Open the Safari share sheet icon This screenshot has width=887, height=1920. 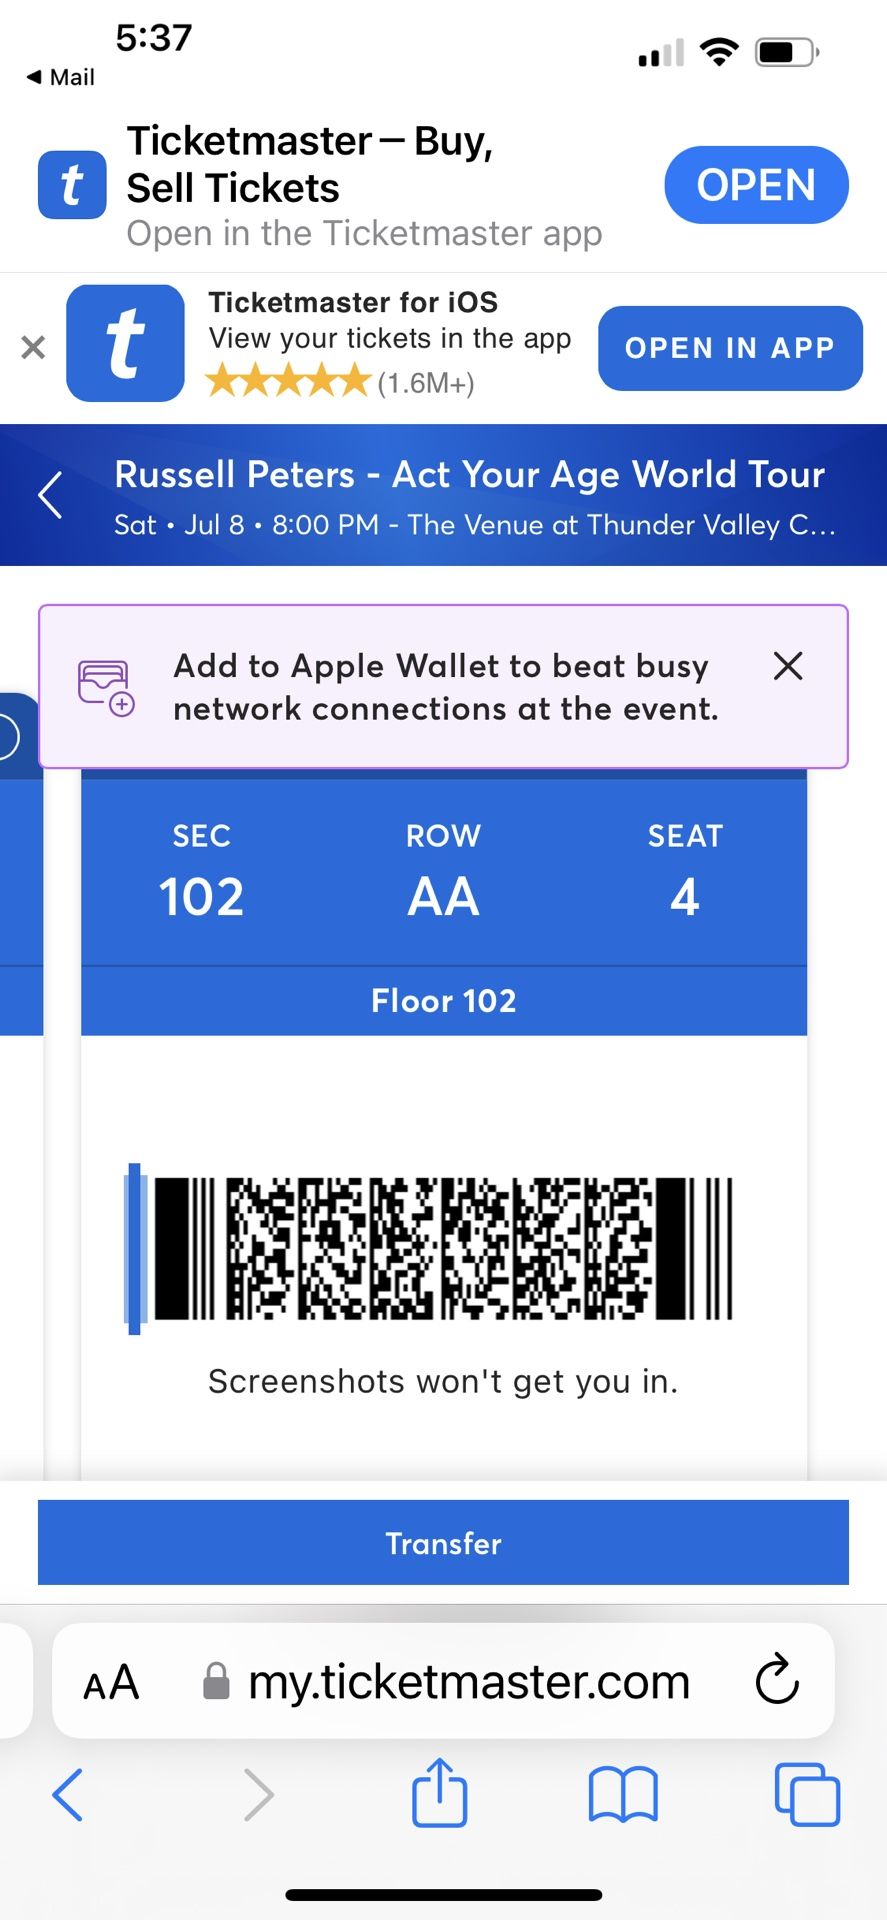tap(440, 1794)
